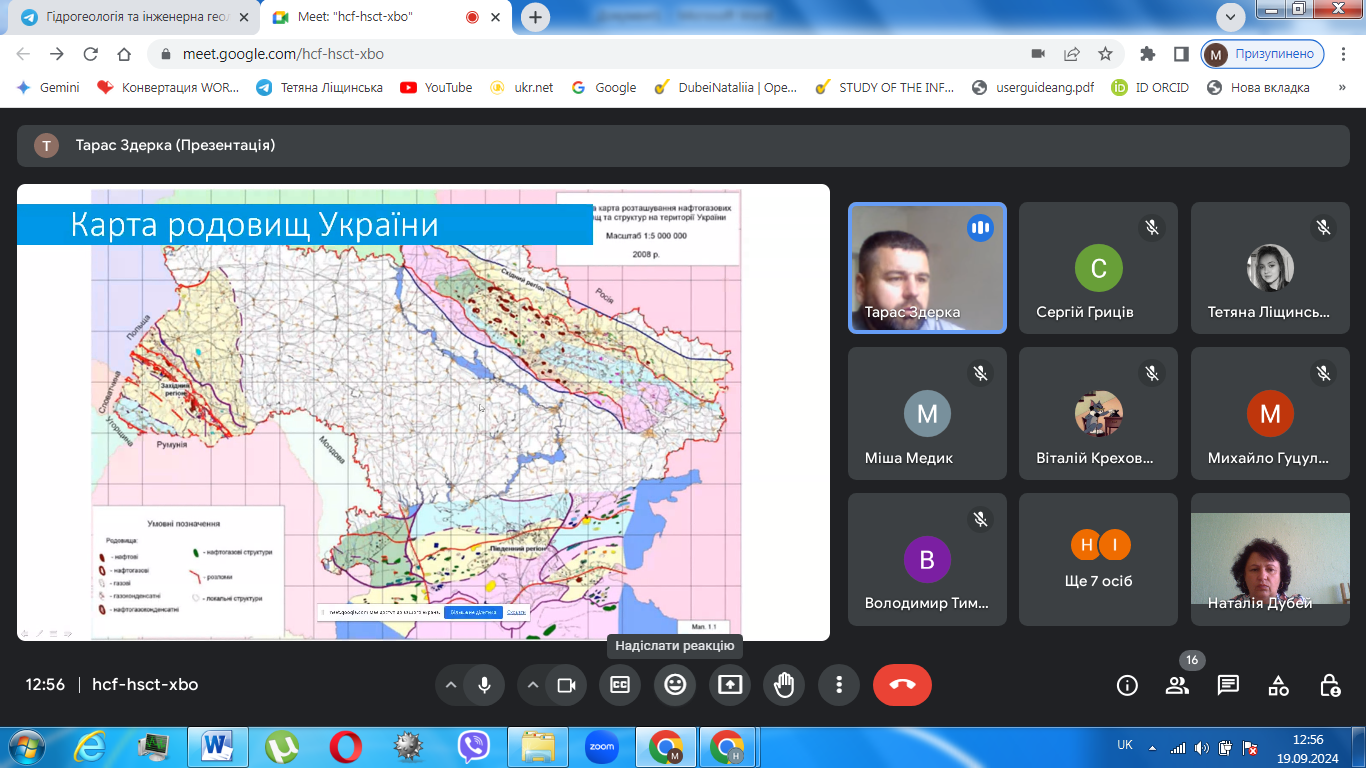This screenshot has height=768, width=1366.
Task: Open More options three-dot menu
Action: click(x=838, y=685)
